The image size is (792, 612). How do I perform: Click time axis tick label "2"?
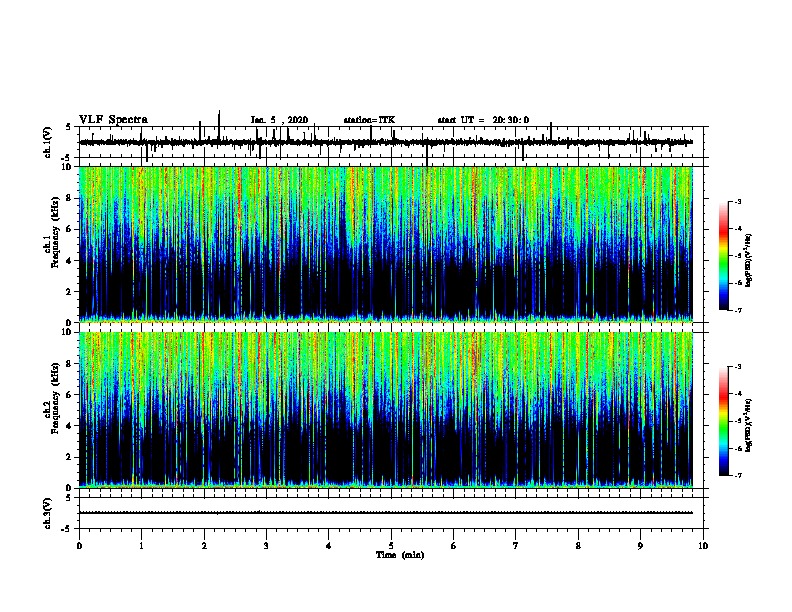(x=204, y=546)
